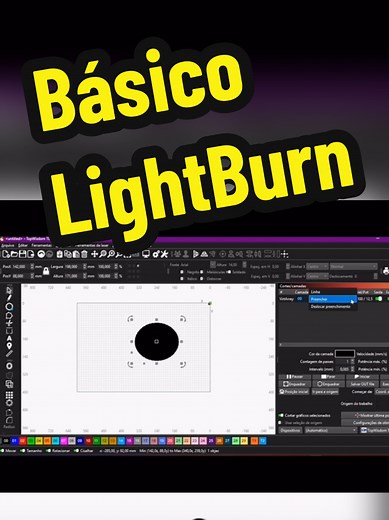
Task: Step the Largura value spinner
Action: (85, 266)
